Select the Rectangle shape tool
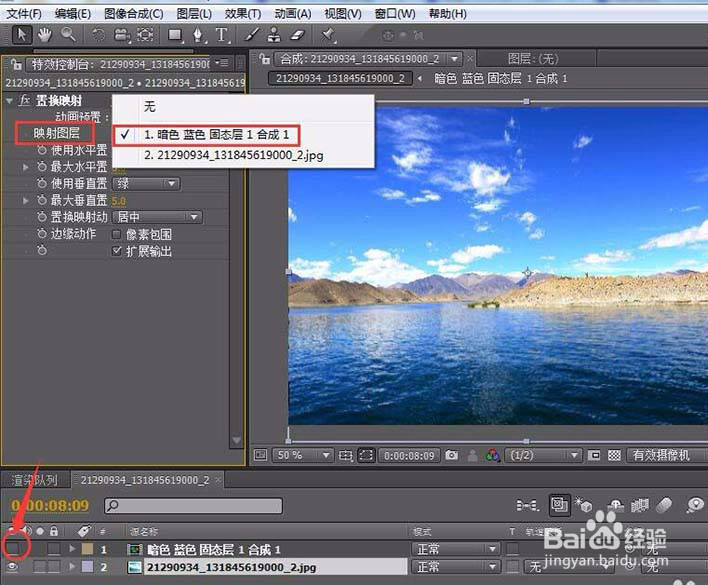Viewport: 708px width, 585px height. [x=175, y=35]
